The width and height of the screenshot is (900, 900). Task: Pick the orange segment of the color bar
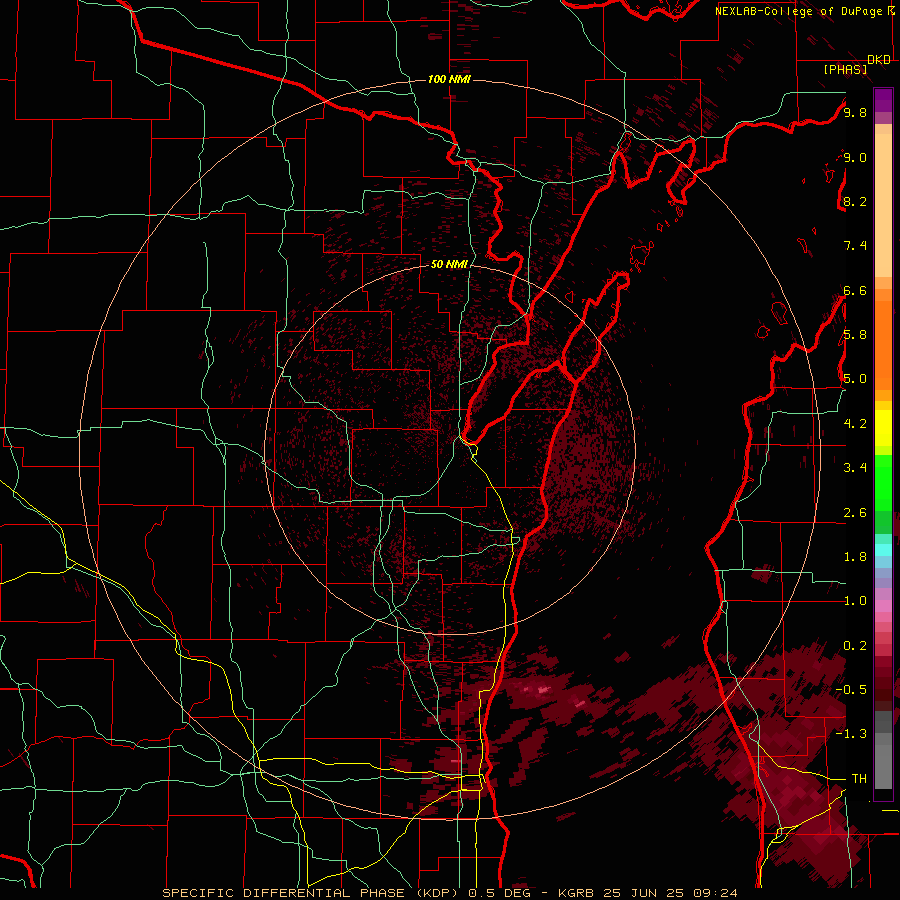(x=883, y=344)
